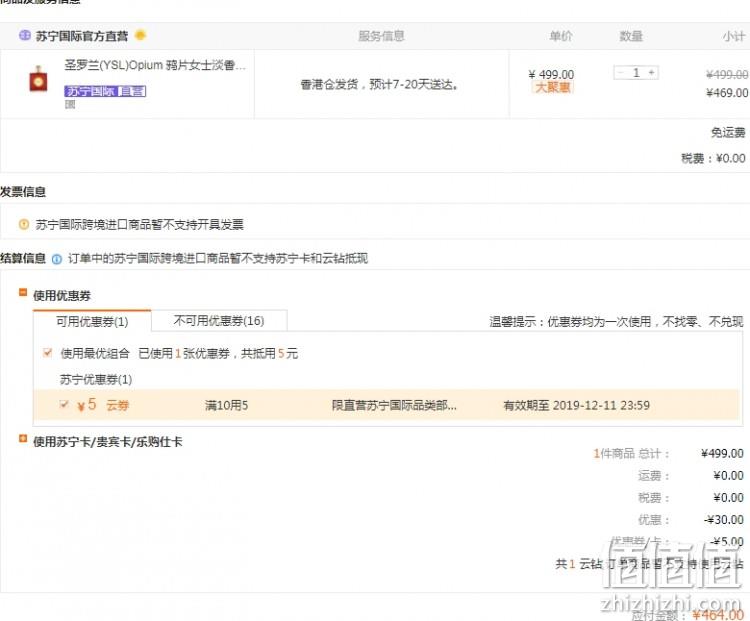Uncheck the ¥5 云券 coupon checkbox
750x621 pixels.
coord(64,405)
